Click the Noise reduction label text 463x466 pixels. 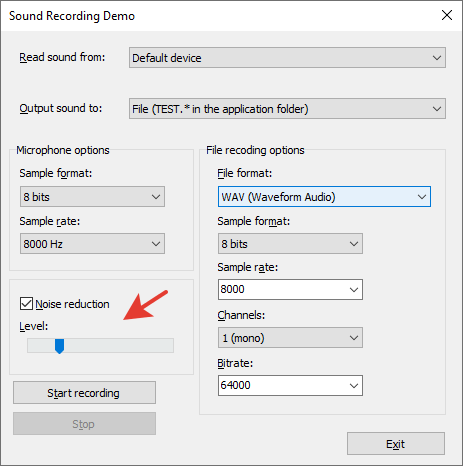pyautogui.click(x=72, y=304)
